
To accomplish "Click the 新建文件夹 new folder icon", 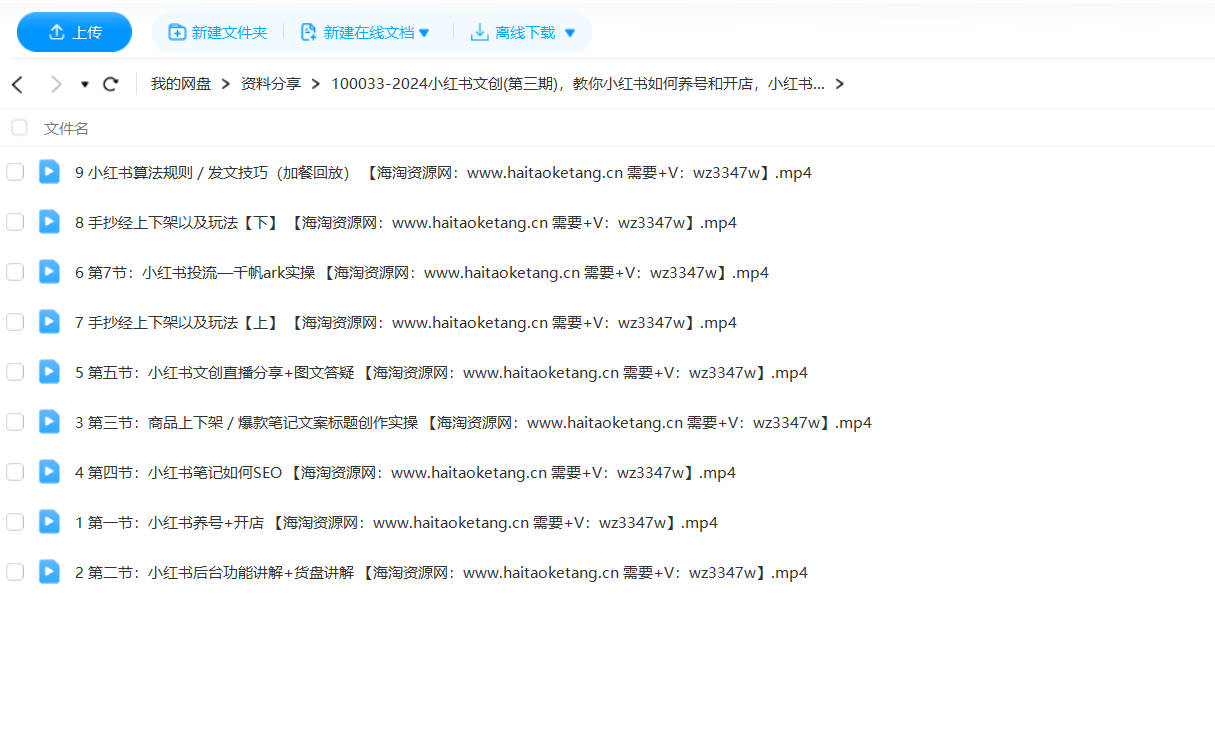I will click(x=177, y=32).
